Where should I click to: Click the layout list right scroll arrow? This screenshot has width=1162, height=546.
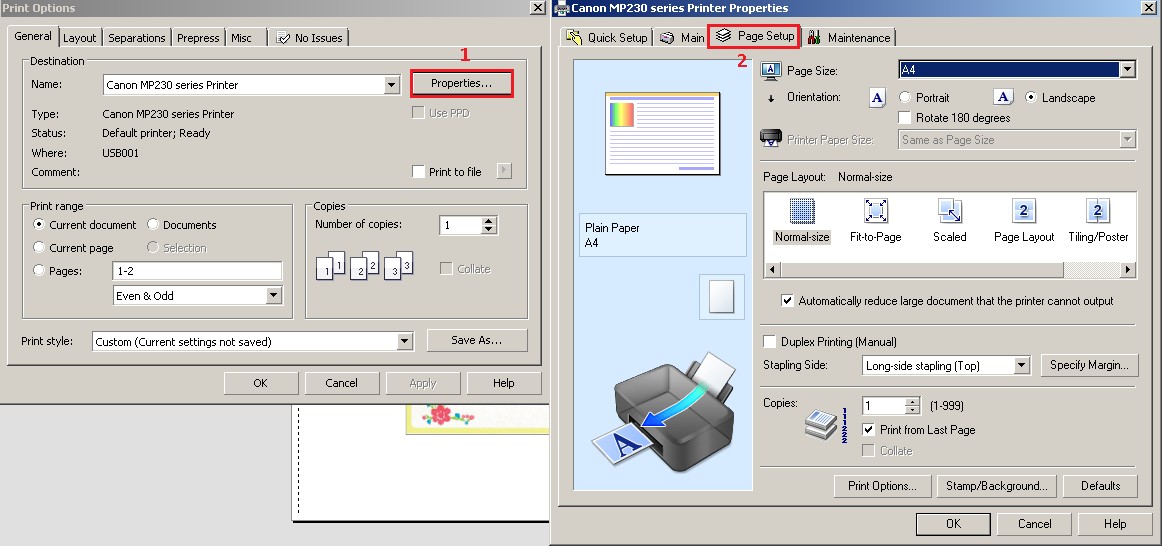click(x=1128, y=270)
